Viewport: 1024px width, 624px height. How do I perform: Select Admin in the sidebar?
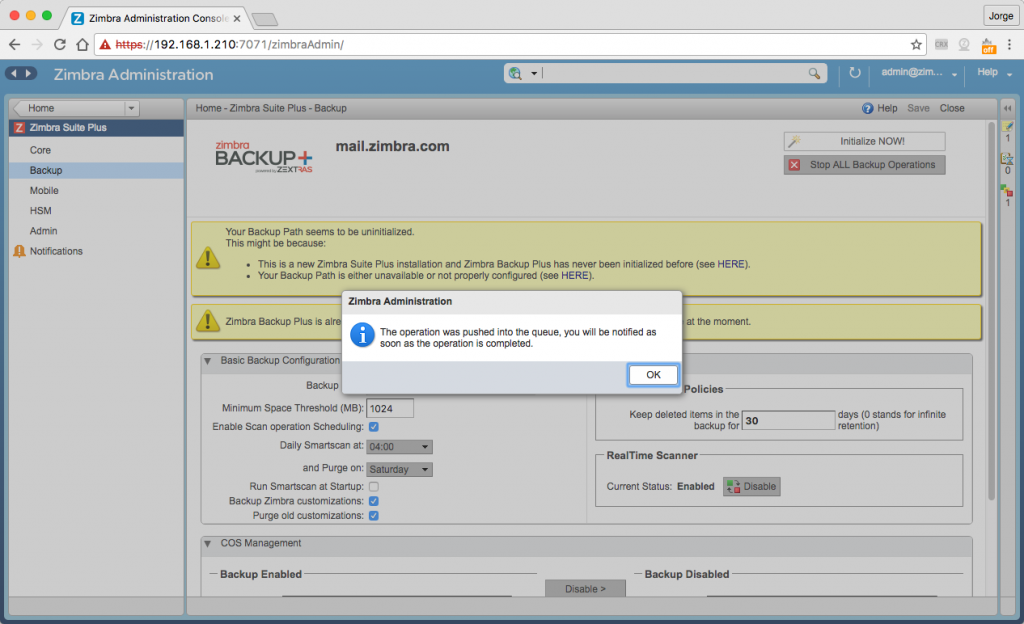click(96, 231)
